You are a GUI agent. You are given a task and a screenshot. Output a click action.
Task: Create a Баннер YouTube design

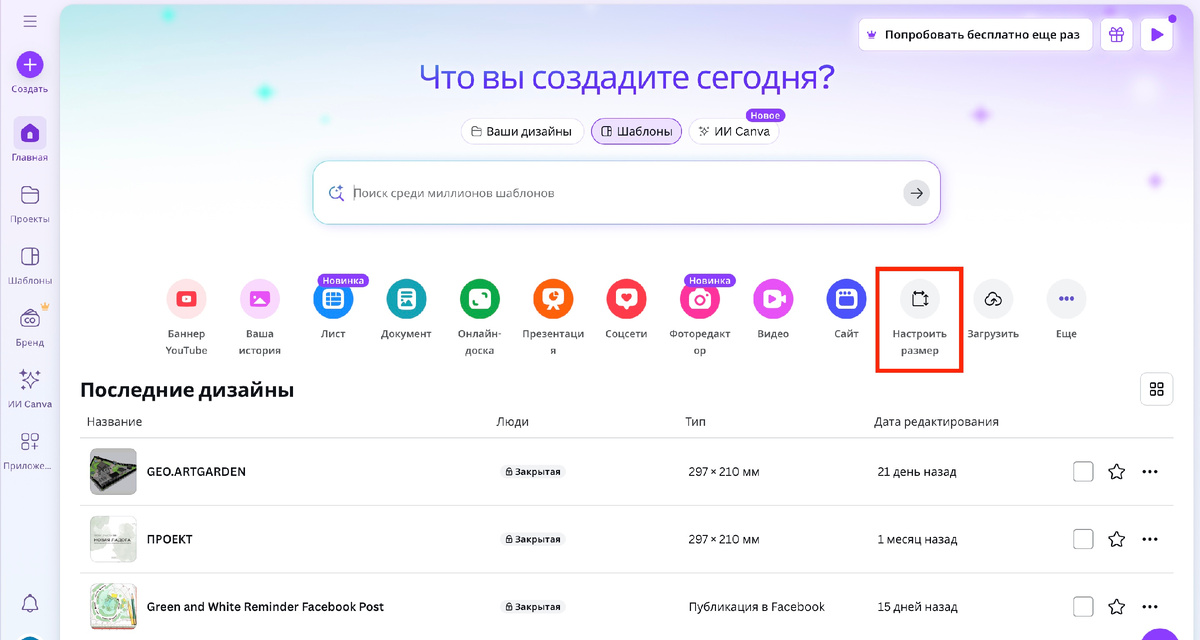pyautogui.click(x=186, y=317)
